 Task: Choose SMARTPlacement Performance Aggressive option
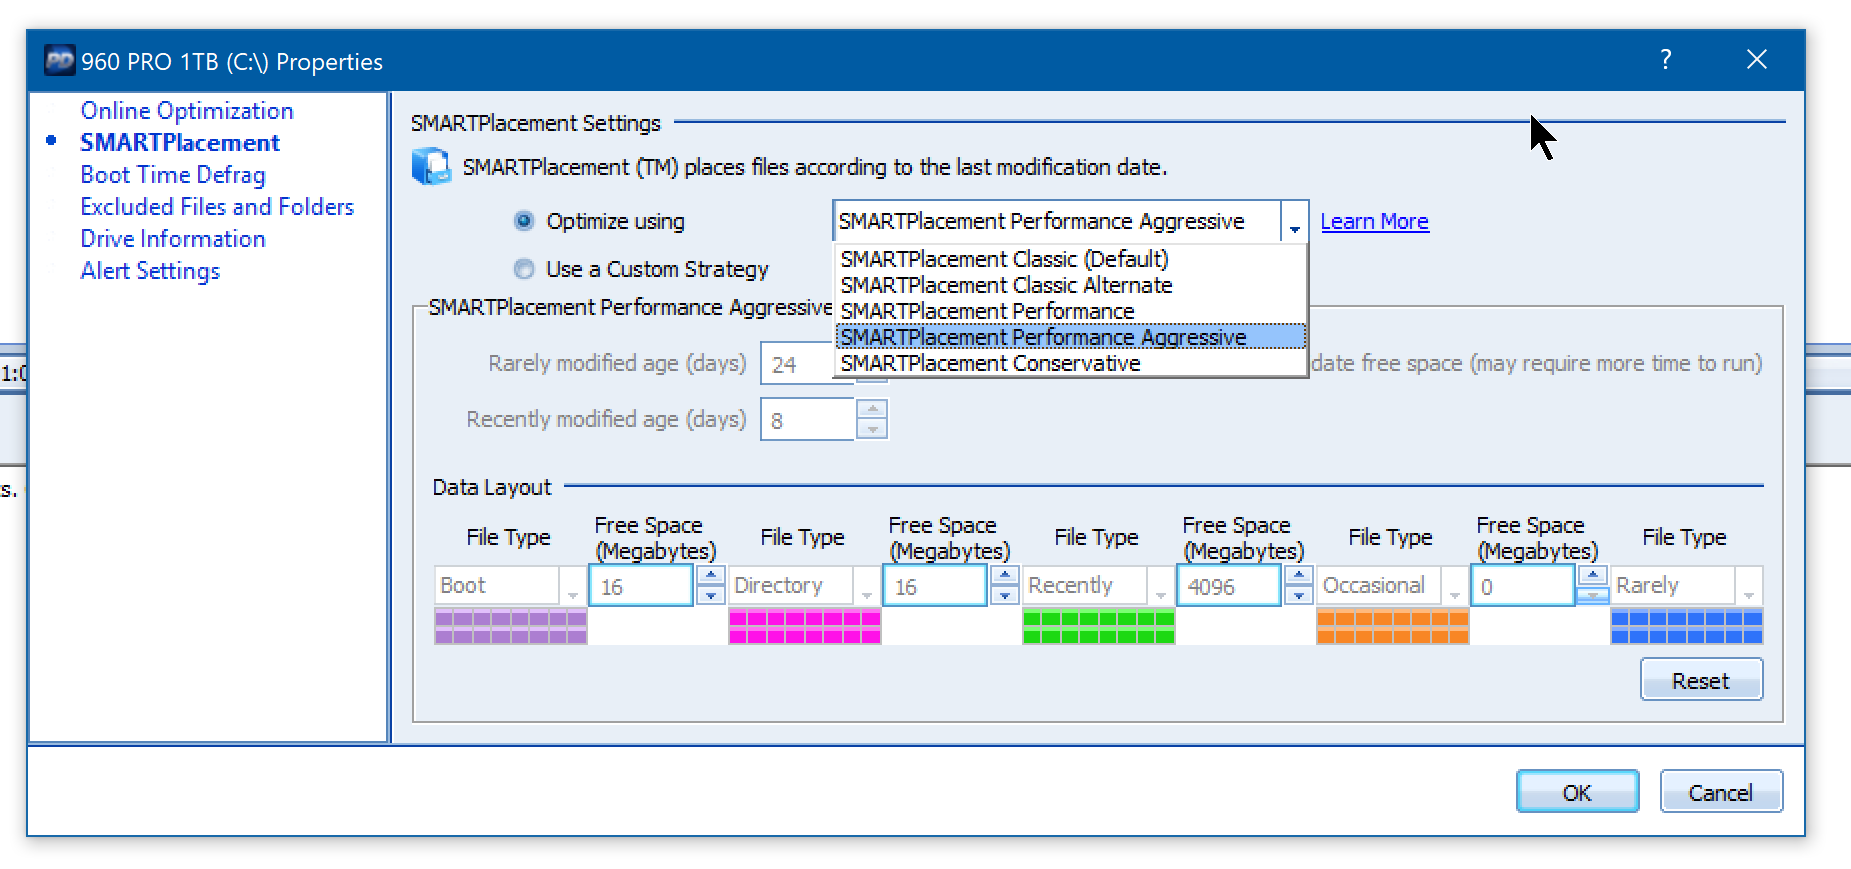(1070, 337)
